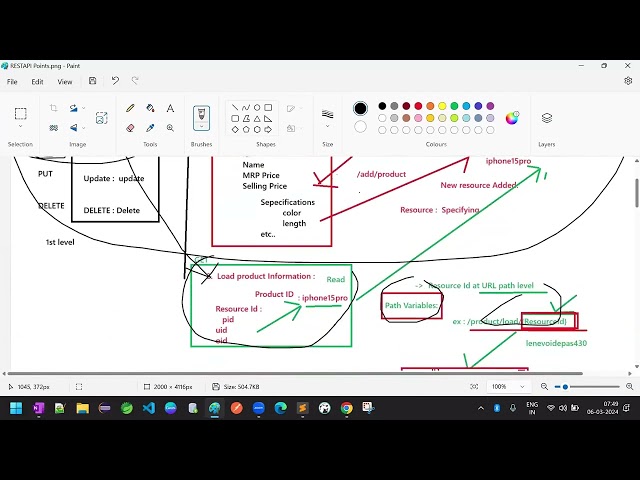
Task: Pick the Diamond shape
Action: [235, 129]
